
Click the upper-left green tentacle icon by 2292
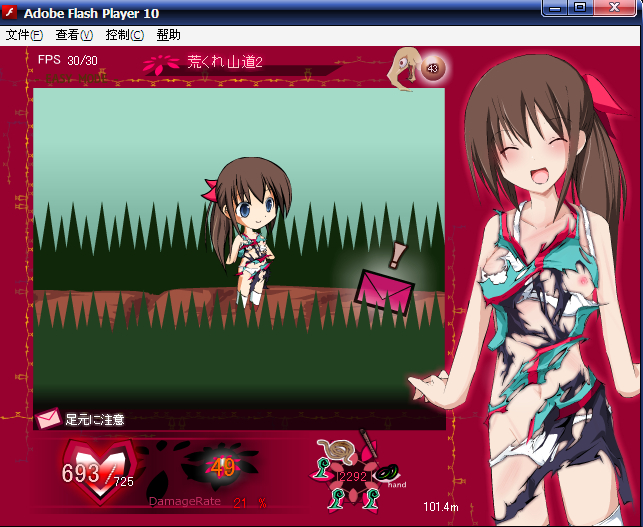click(x=322, y=468)
